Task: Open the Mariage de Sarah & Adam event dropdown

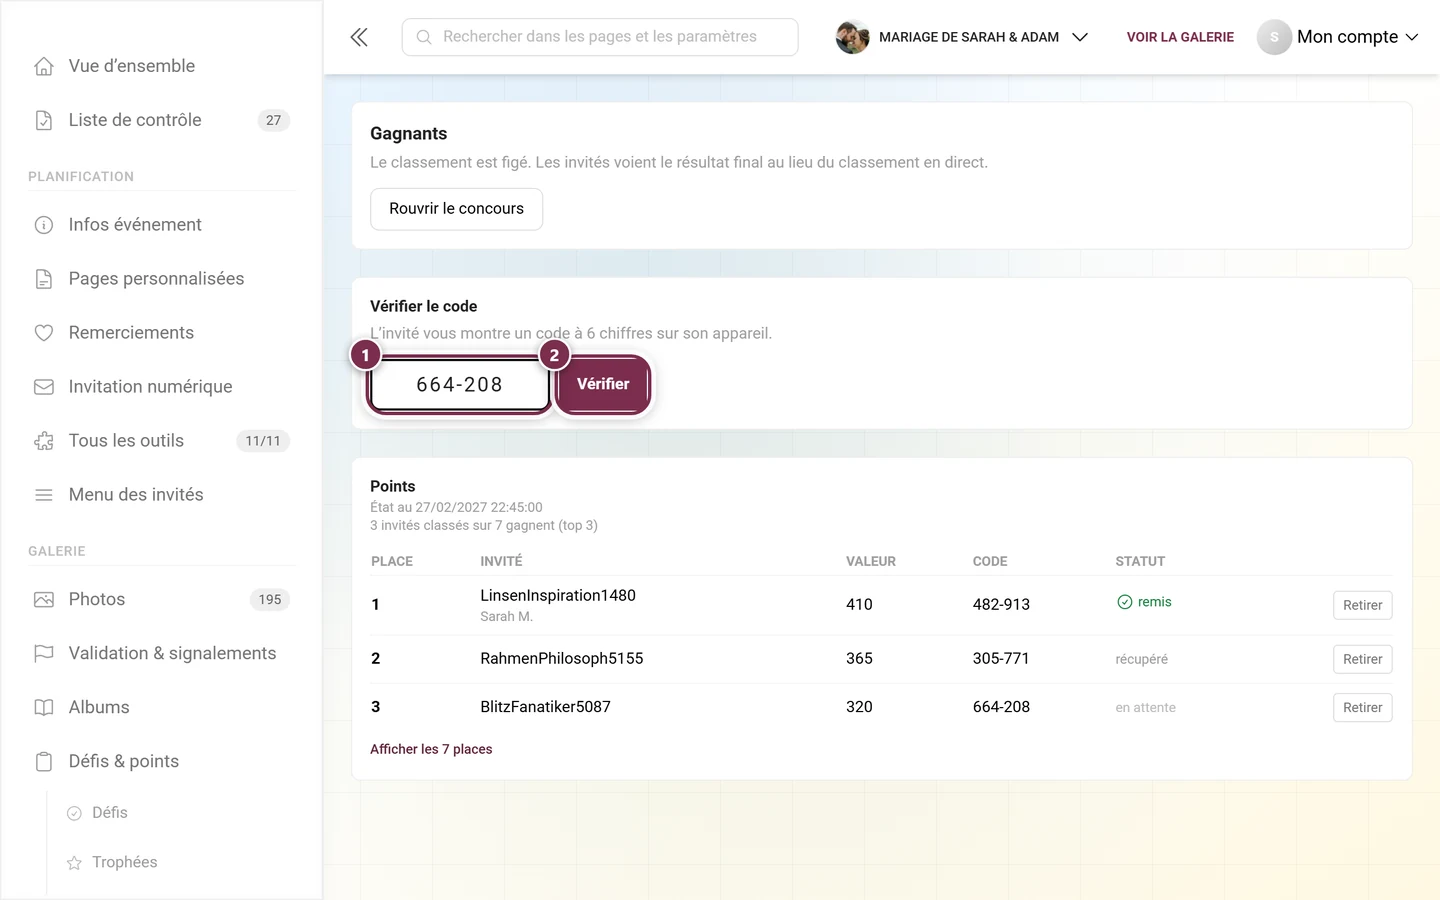Action: [x=962, y=37]
